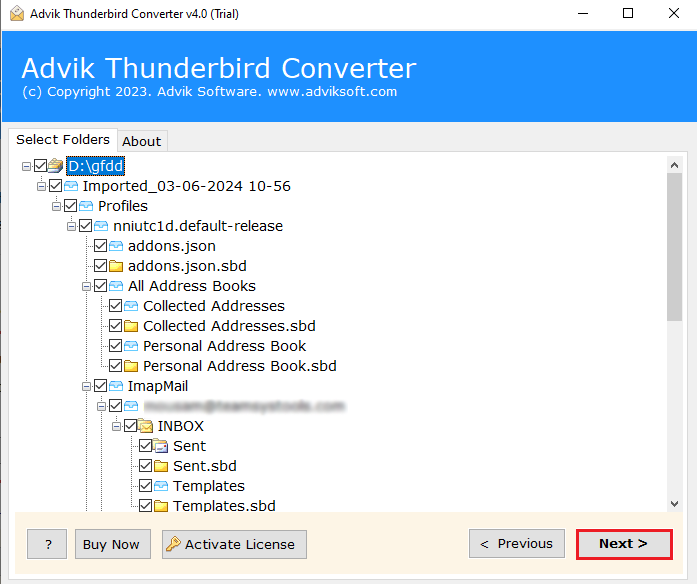Click the mailbox icon beside Collected Addresses
Screen dimensions: 697x584
(131, 306)
